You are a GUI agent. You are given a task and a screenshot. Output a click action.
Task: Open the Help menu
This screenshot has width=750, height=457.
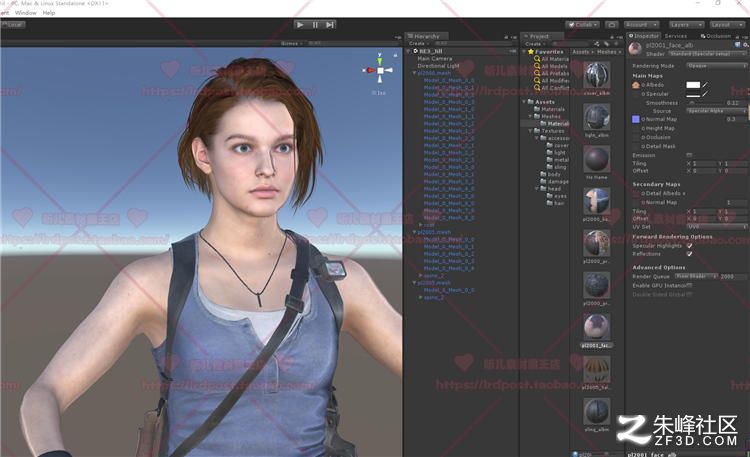(x=49, y=13)
